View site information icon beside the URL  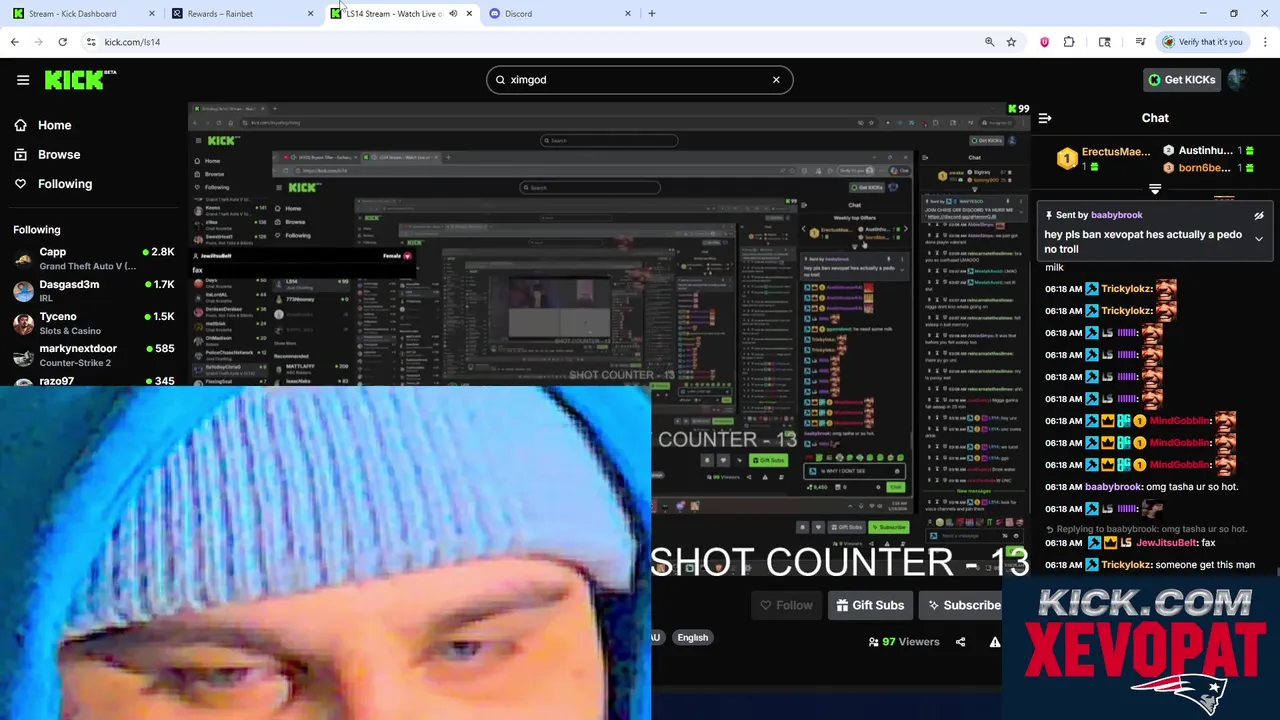click(x=90, y=42)
